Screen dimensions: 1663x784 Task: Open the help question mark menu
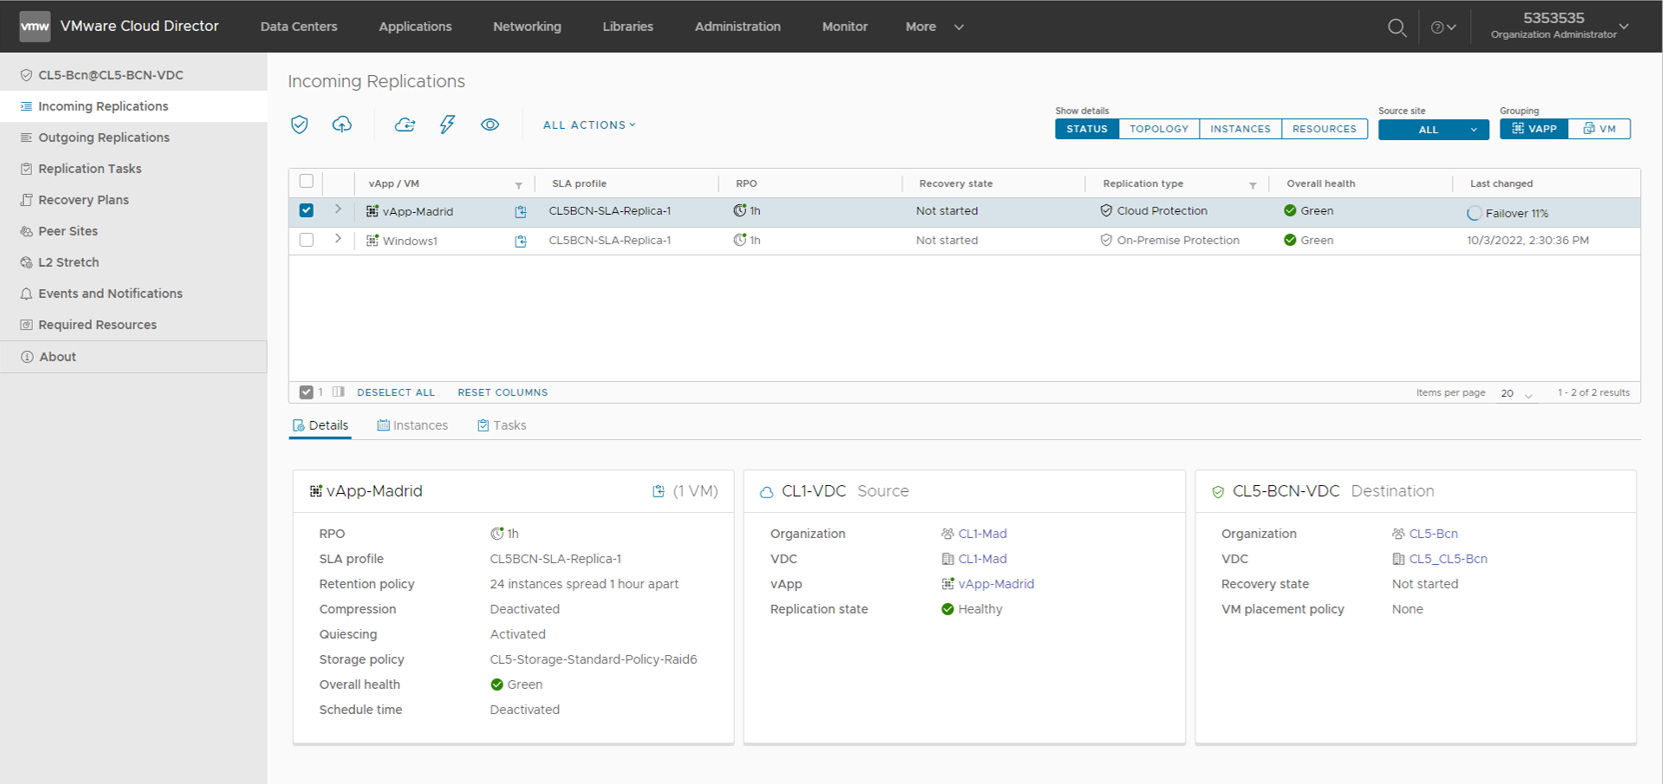(1443, 27)
